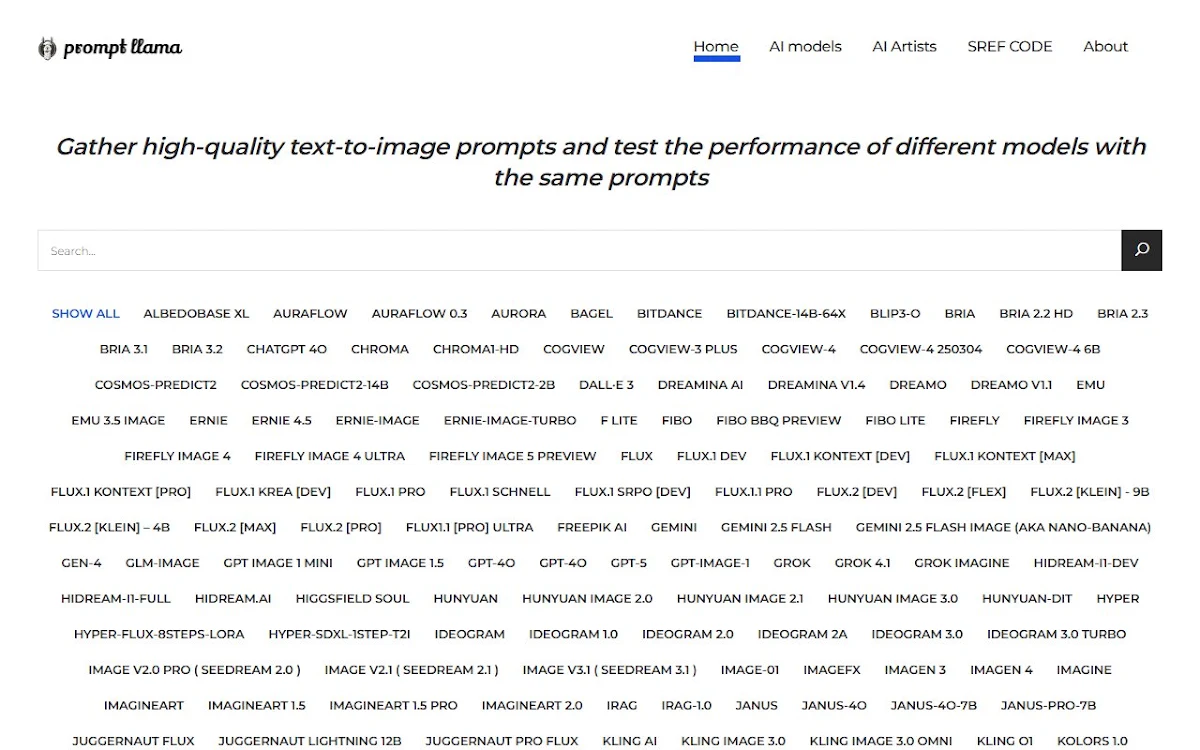Screen dimensions: 1200x750
Task: Choose the BAGEL model filter
Action: 591,313
